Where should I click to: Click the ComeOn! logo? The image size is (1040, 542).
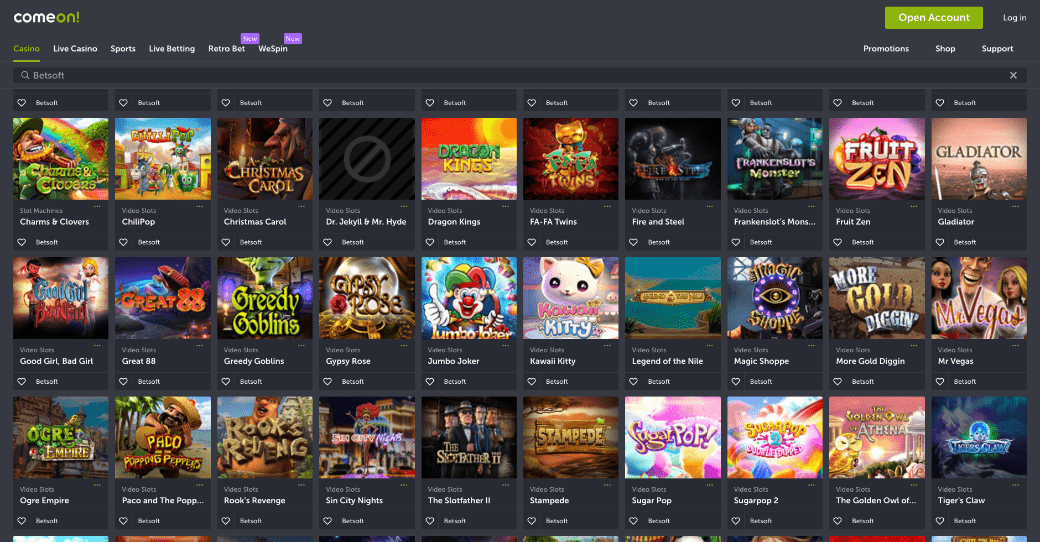point(46,17)
